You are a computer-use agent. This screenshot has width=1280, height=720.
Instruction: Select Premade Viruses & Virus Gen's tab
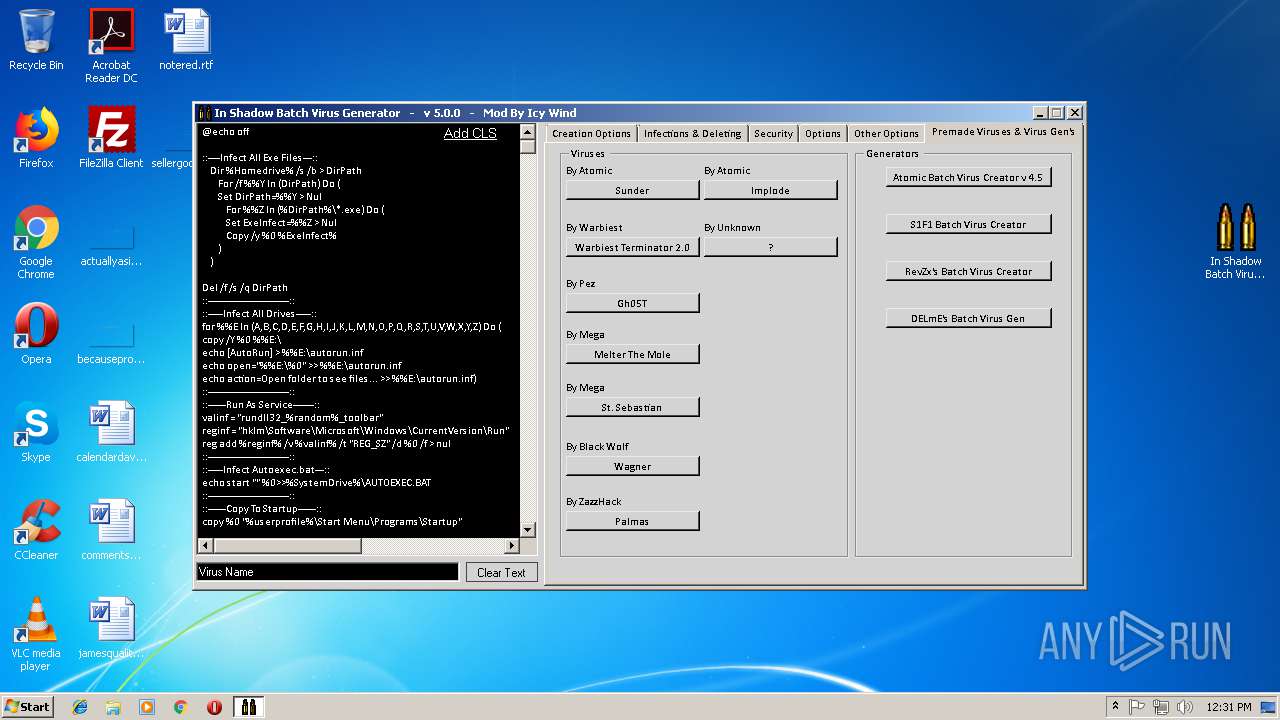pos(1003,132)
